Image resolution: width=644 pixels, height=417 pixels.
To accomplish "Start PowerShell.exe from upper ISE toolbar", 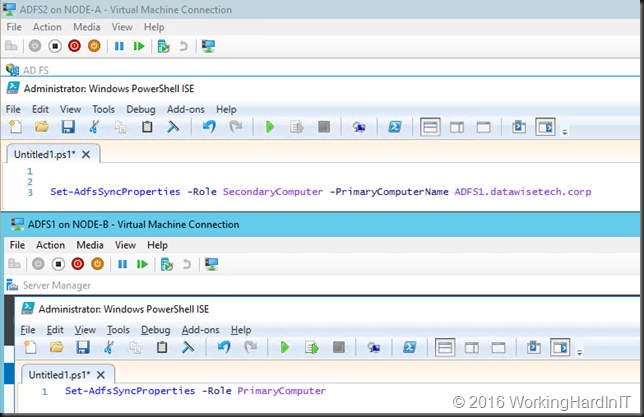I will (x=395, y=127).
